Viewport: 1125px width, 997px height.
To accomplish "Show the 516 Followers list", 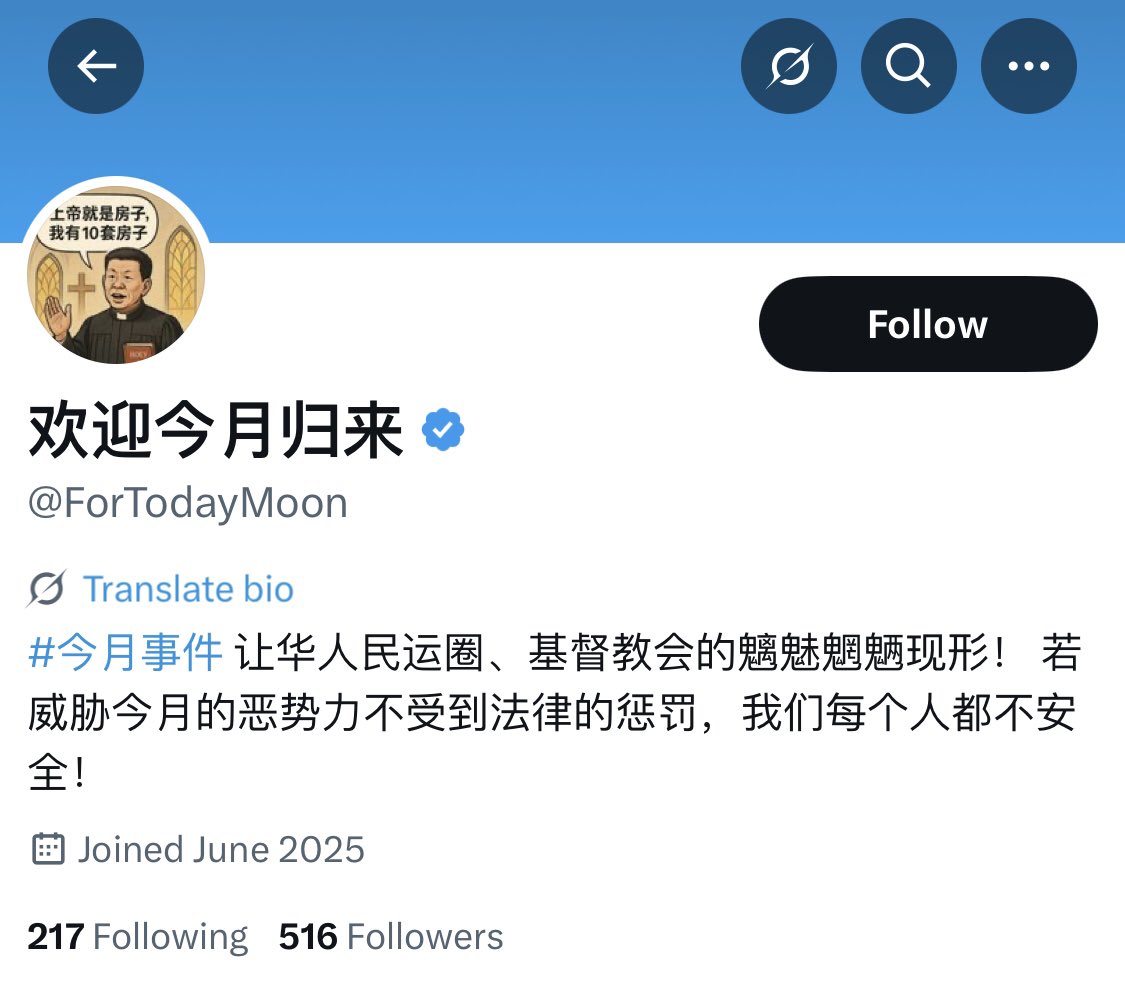I will click(x=391, y=937).
